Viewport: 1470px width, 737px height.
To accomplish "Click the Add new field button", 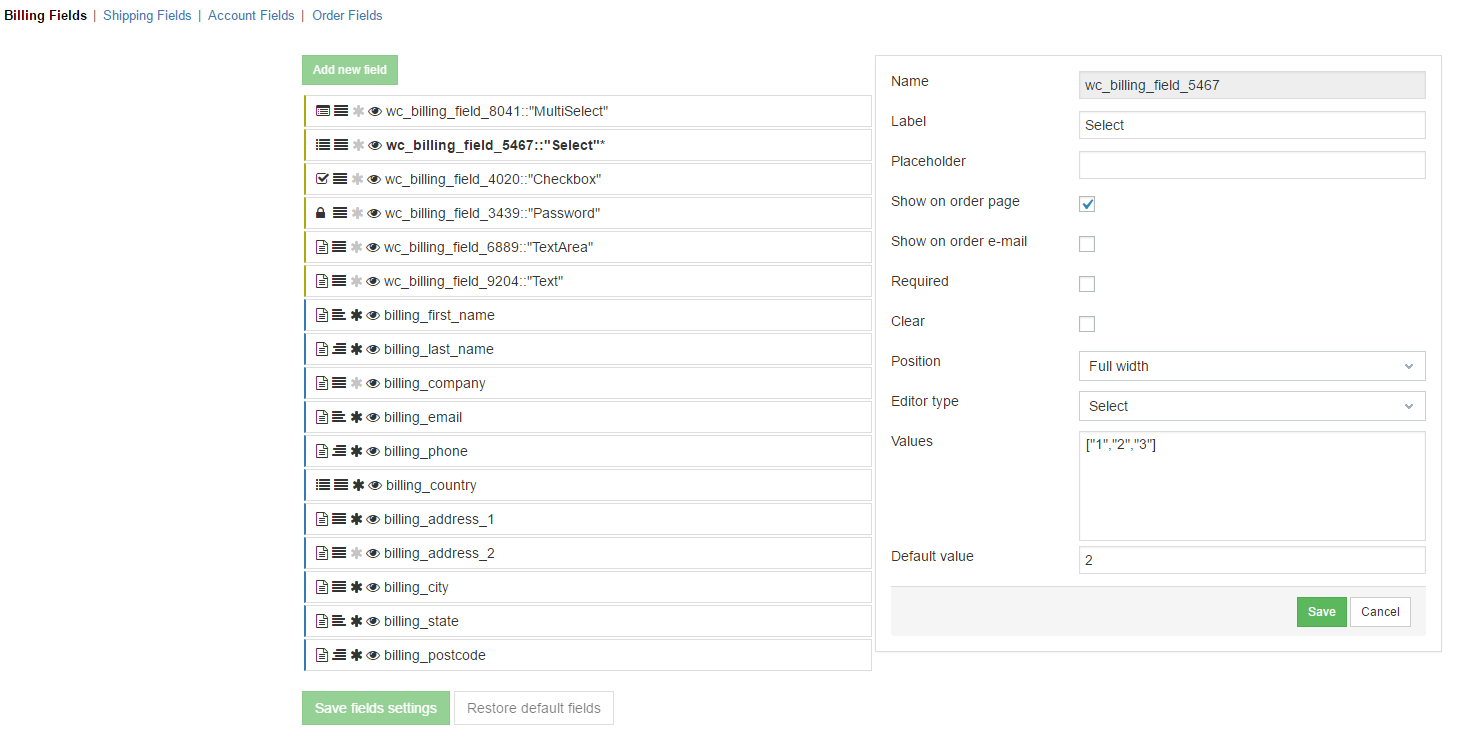I will 350,70.
